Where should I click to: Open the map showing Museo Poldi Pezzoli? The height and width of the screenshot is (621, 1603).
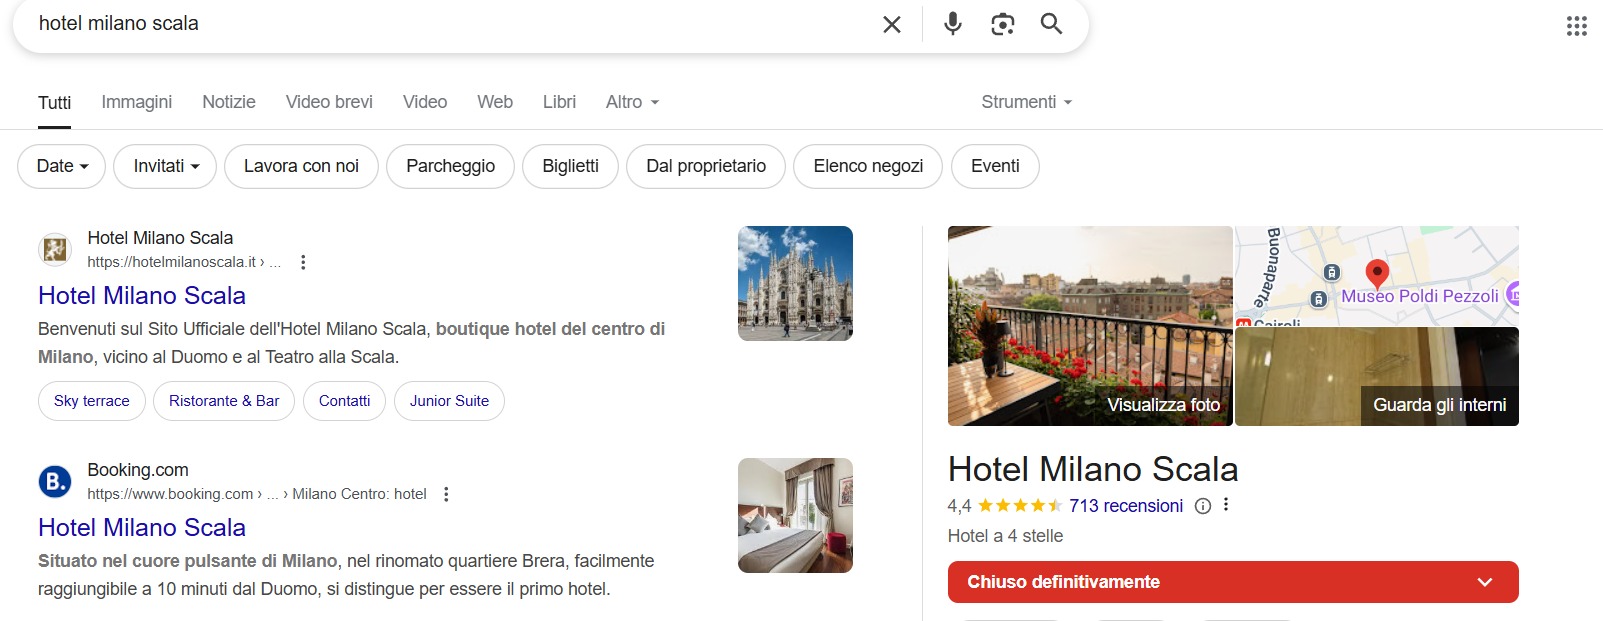1377,275
